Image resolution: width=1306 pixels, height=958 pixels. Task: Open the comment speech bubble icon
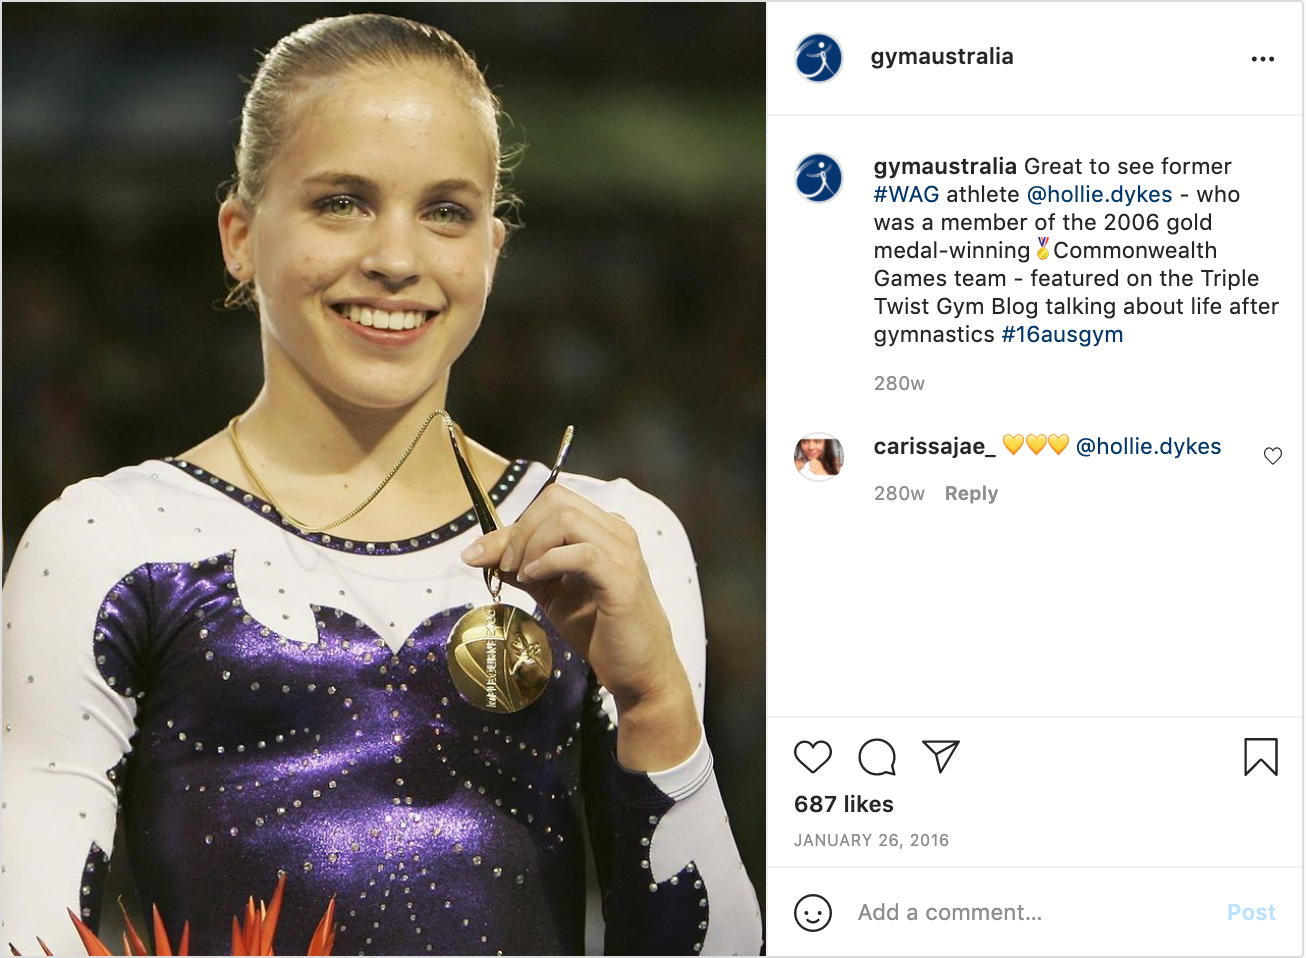(x=877, y=757)
